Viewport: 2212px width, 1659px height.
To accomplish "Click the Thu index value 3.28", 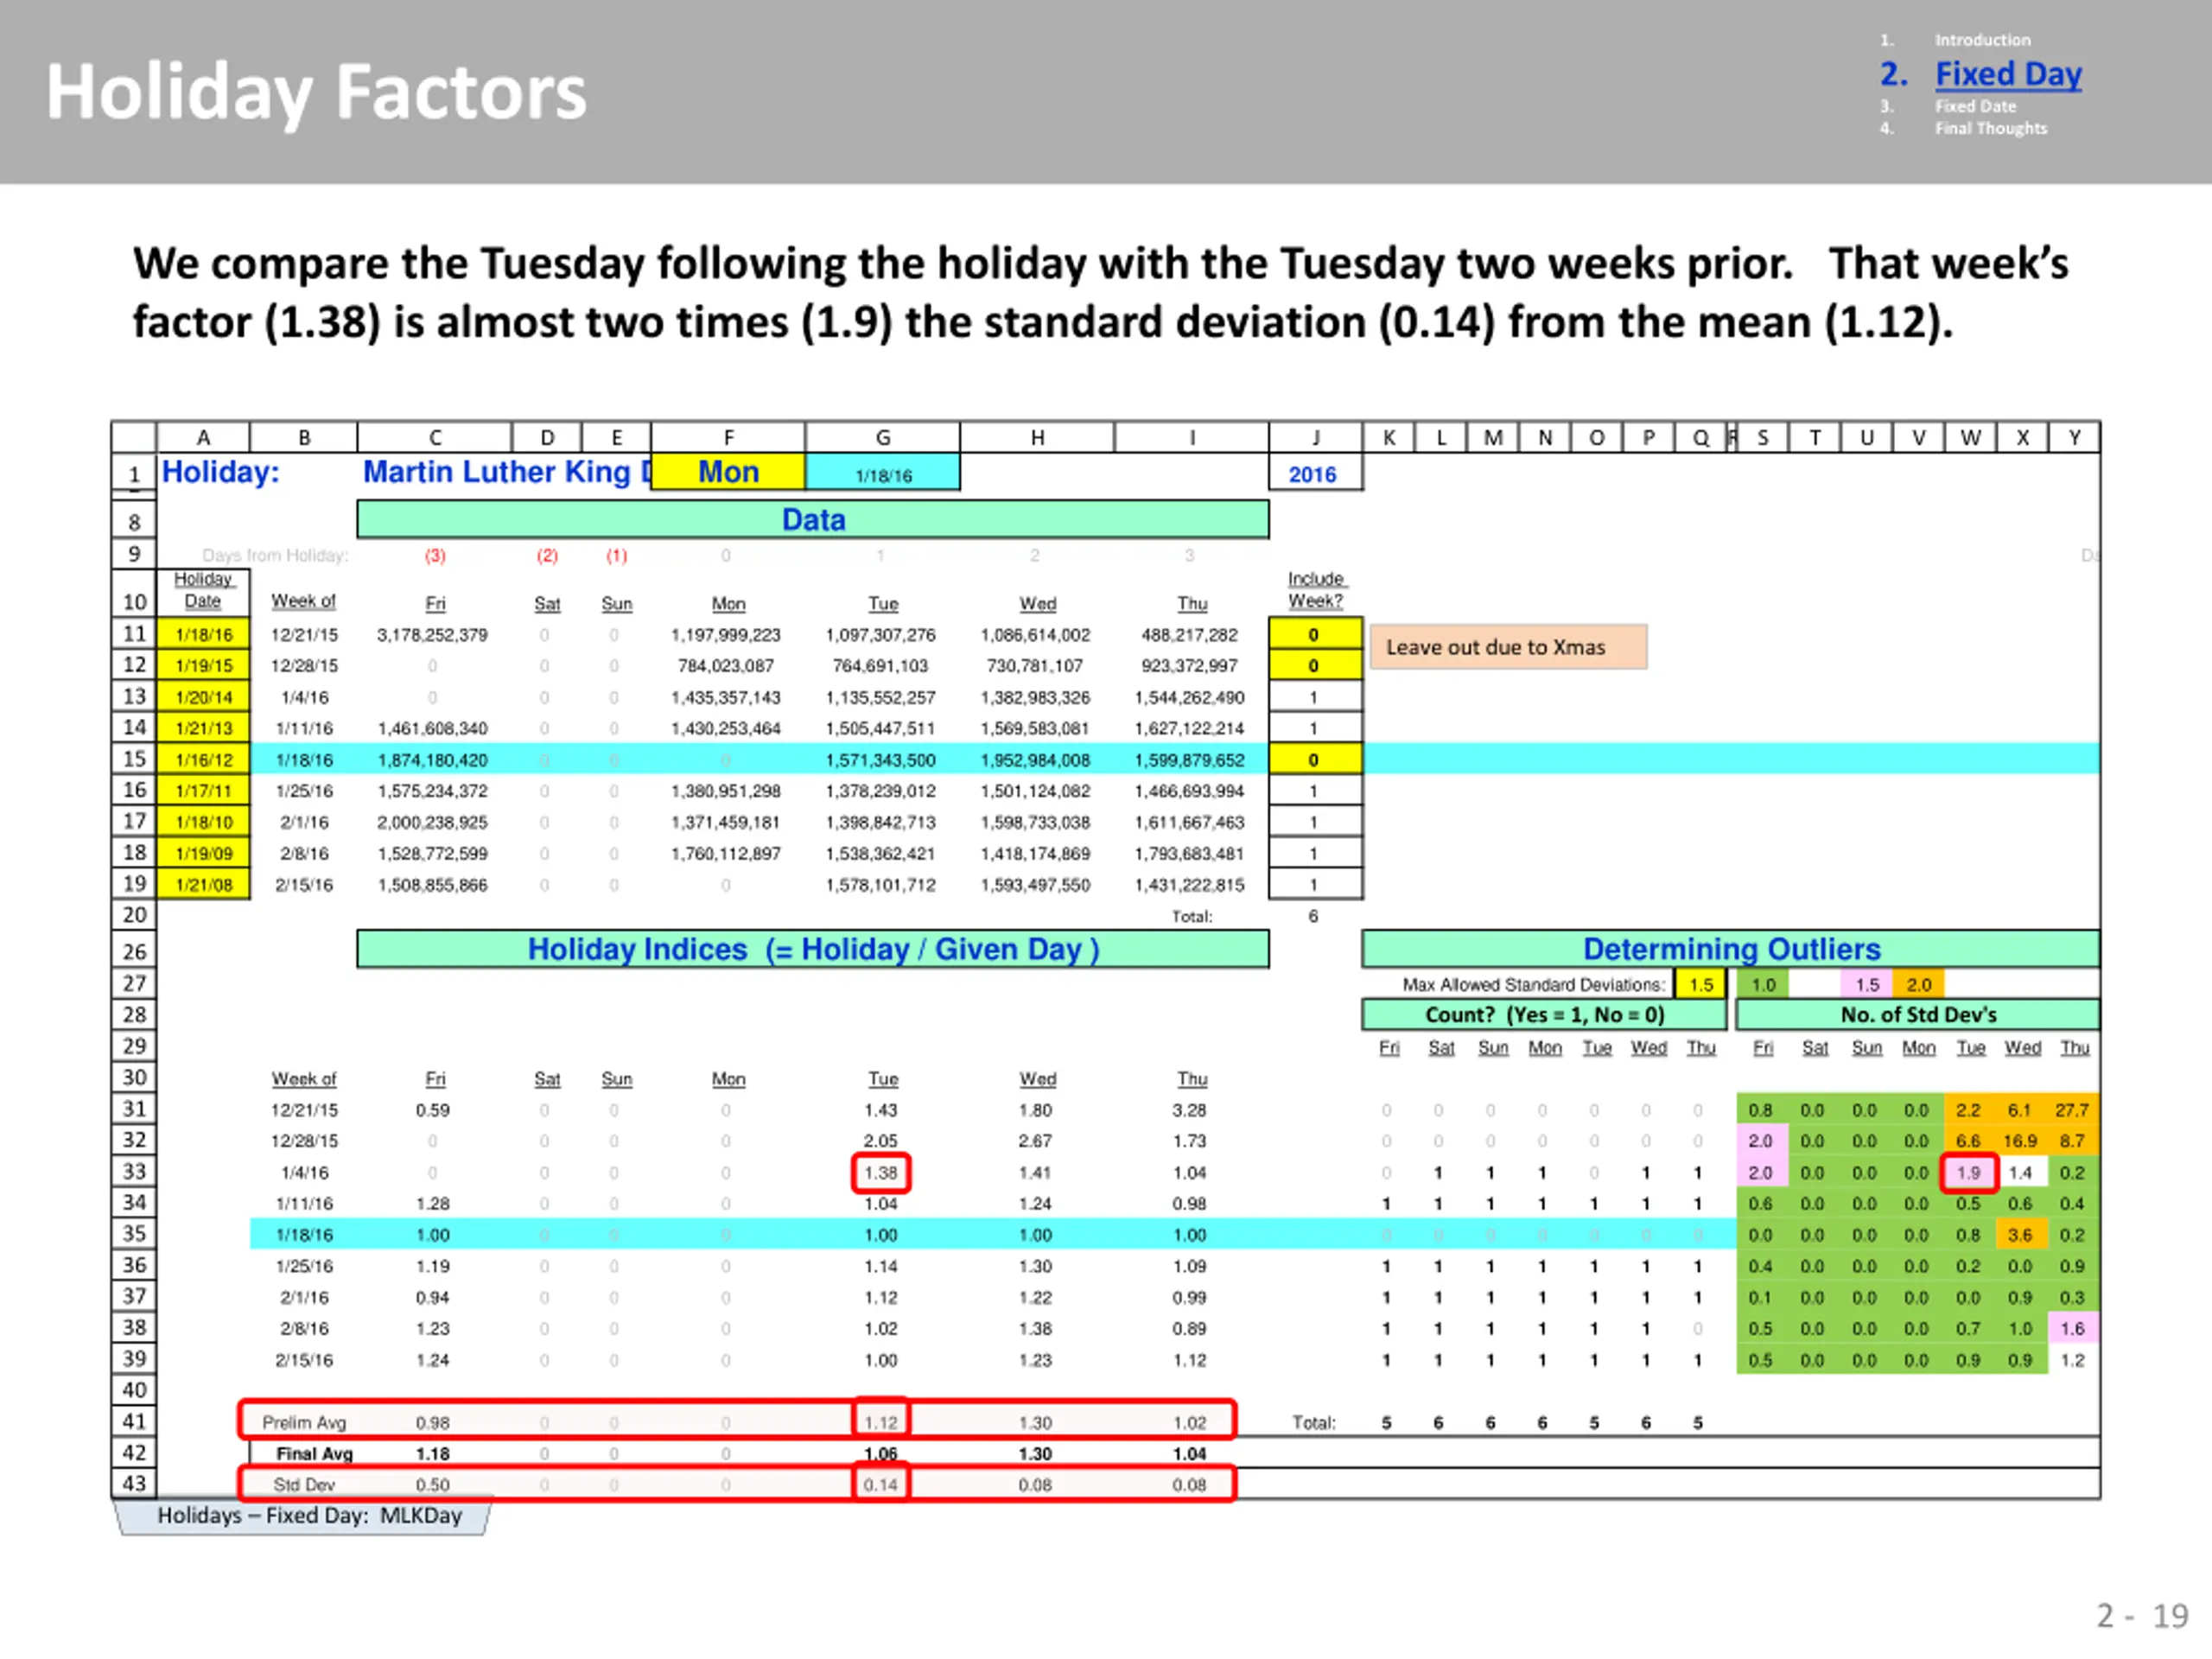I will (x=1189, y=1110).
